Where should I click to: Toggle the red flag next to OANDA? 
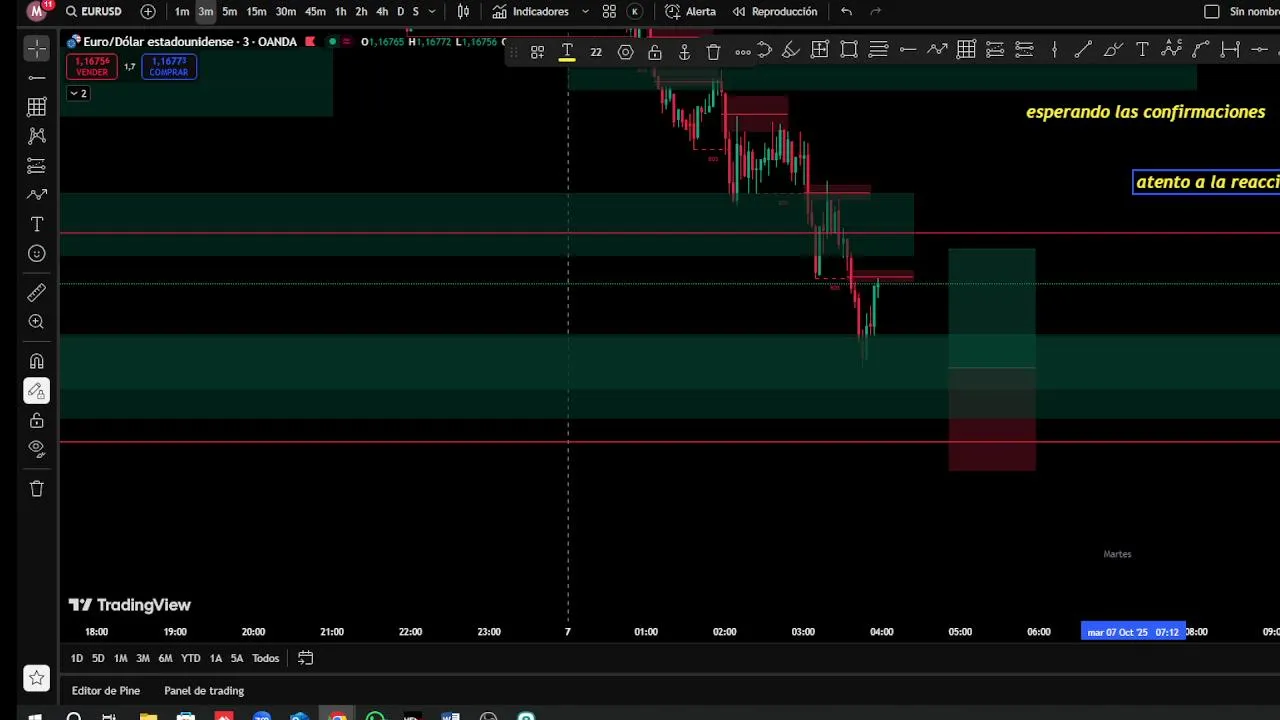(x=310, y=42)
